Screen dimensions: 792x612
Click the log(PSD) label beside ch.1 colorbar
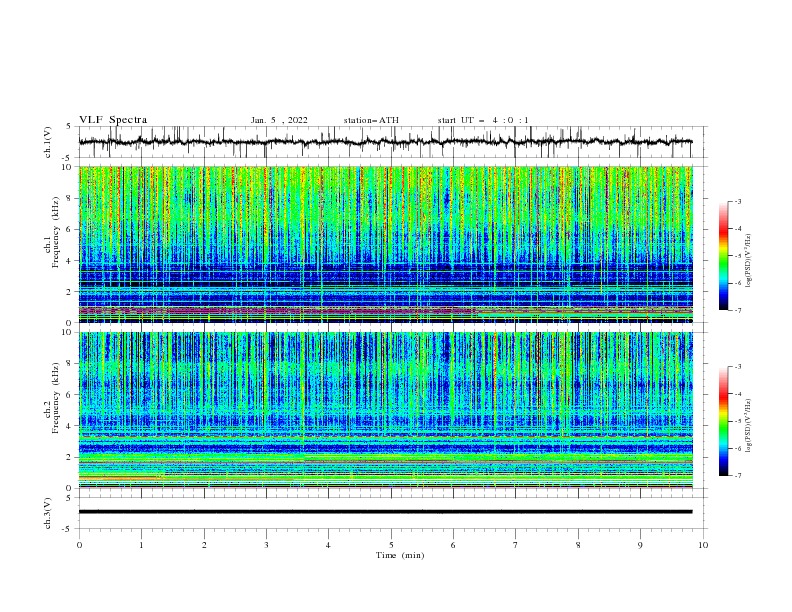pyautogui.click(x=748, y=261)
